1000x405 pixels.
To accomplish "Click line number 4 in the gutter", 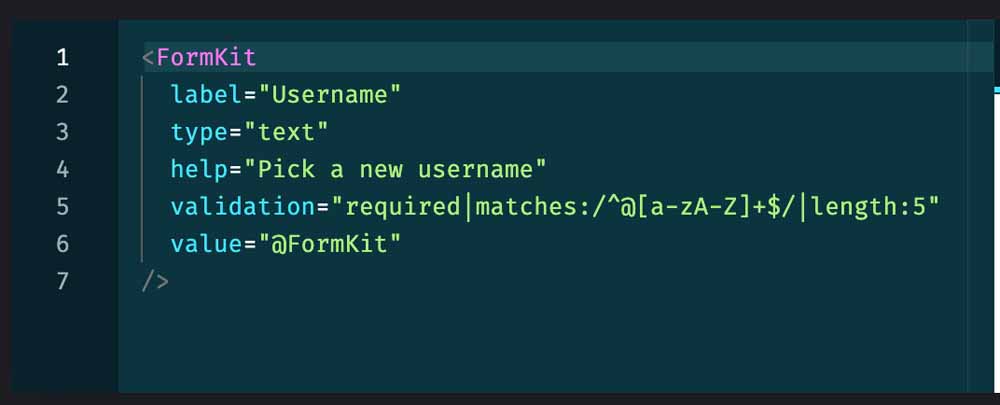I will (x=62, y=169).
